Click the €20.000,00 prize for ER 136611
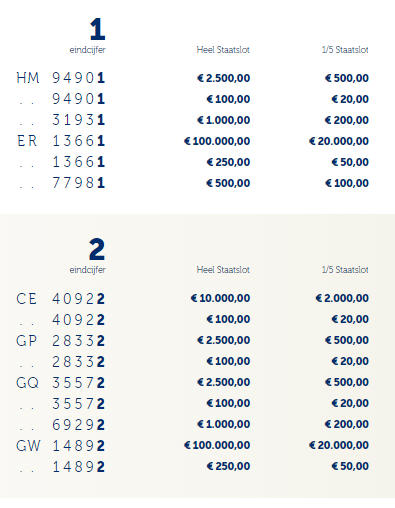 (x=339, y=141)
